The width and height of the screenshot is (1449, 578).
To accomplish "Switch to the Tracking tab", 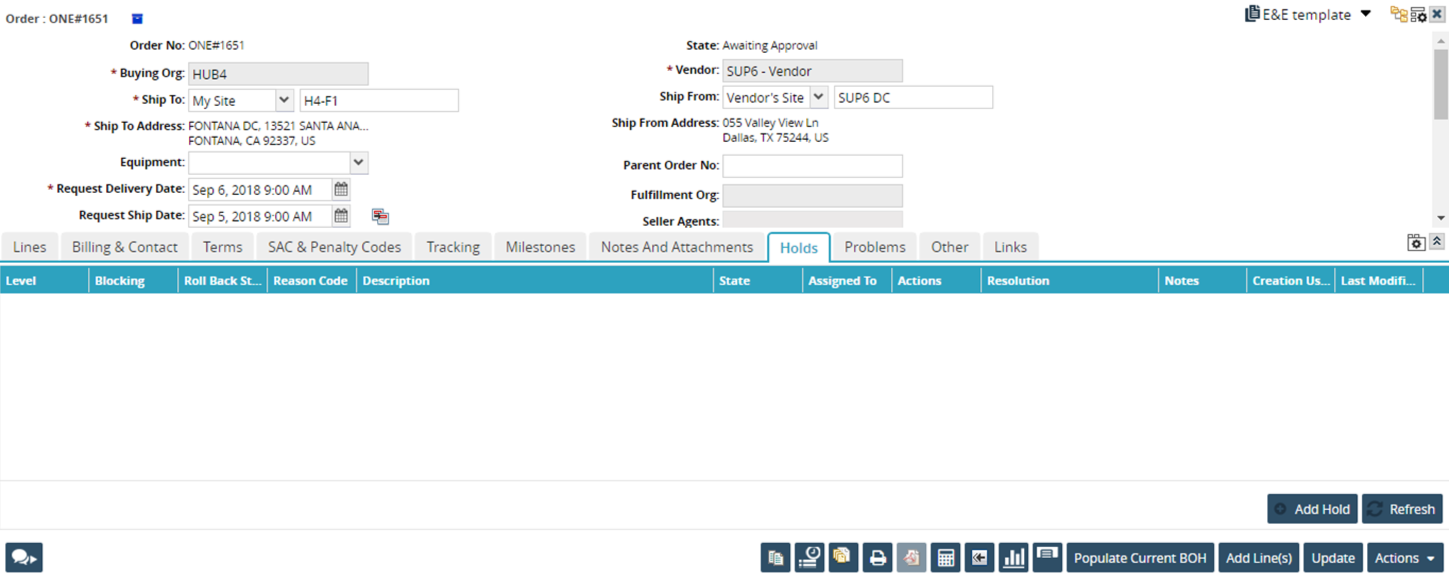I will 453,247.
